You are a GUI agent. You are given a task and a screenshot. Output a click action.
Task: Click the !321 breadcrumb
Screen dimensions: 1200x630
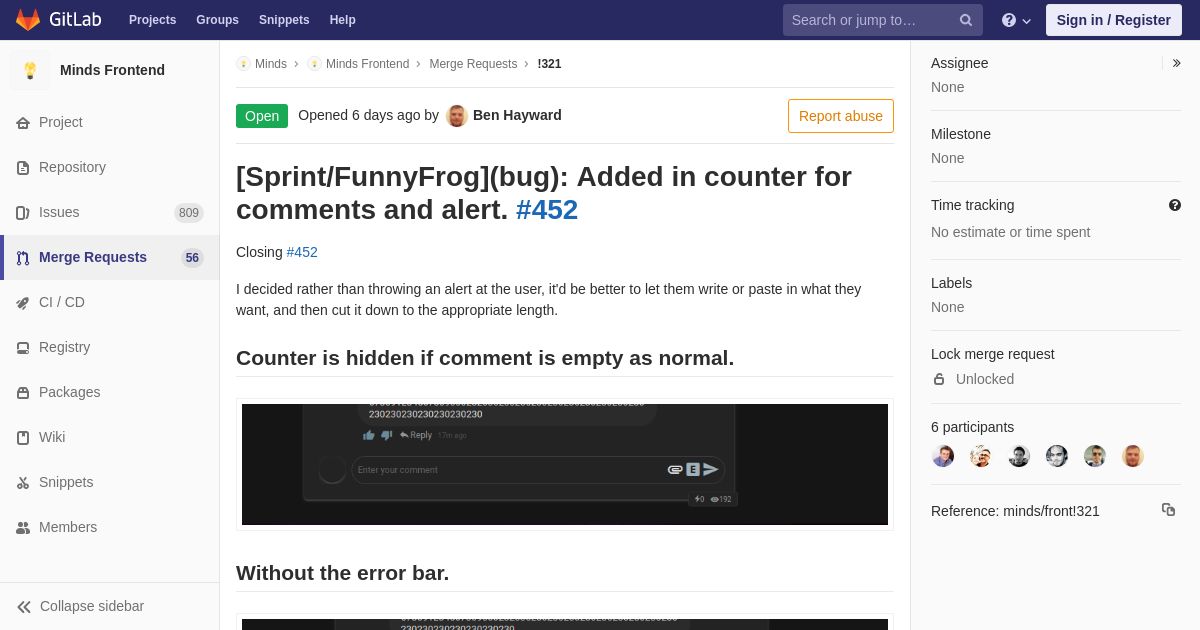549,64
